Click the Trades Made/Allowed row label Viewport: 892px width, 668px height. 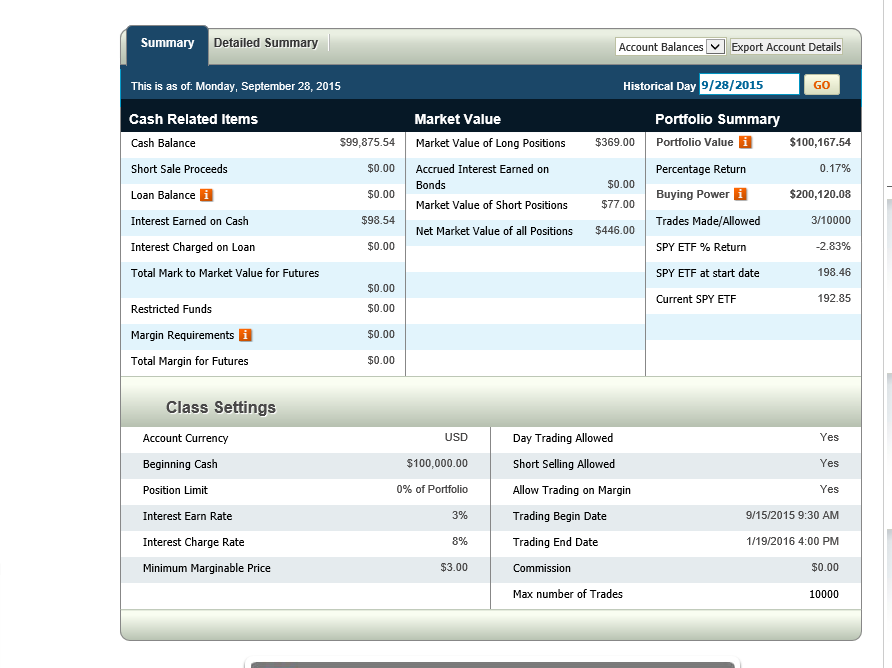coord(708,221)
